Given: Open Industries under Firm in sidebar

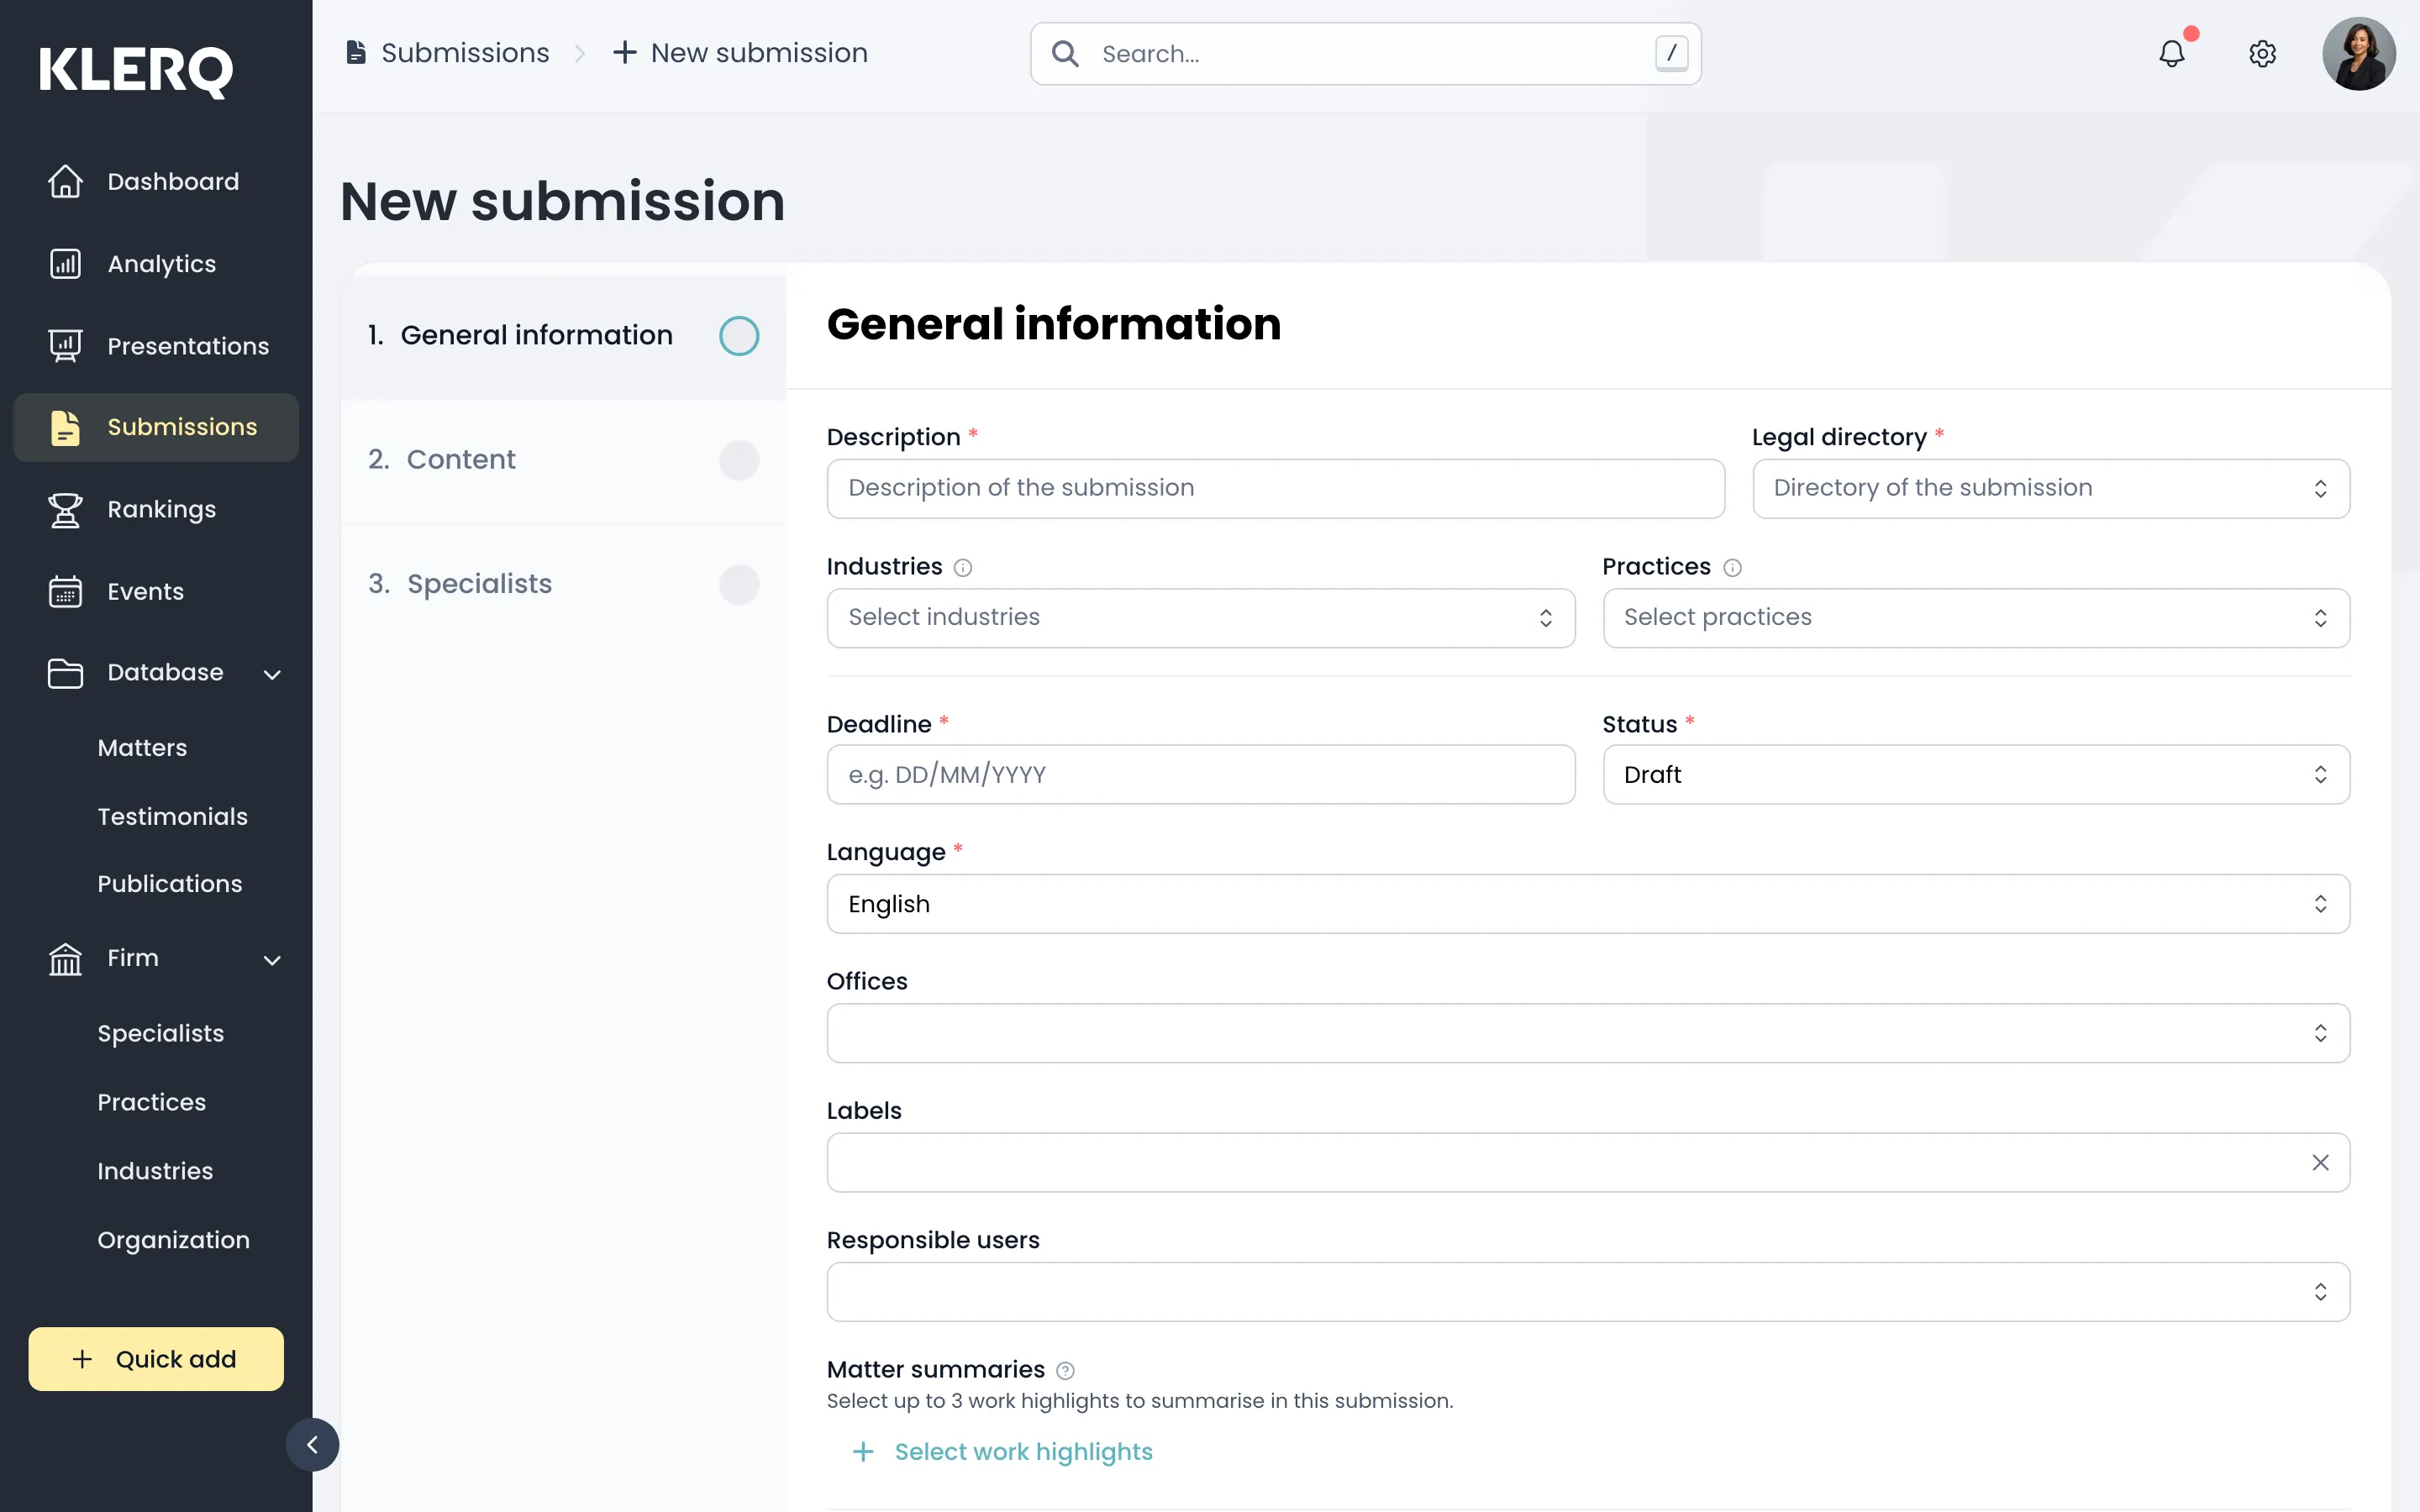Looking at the screenshot, I should point(155,1171).
